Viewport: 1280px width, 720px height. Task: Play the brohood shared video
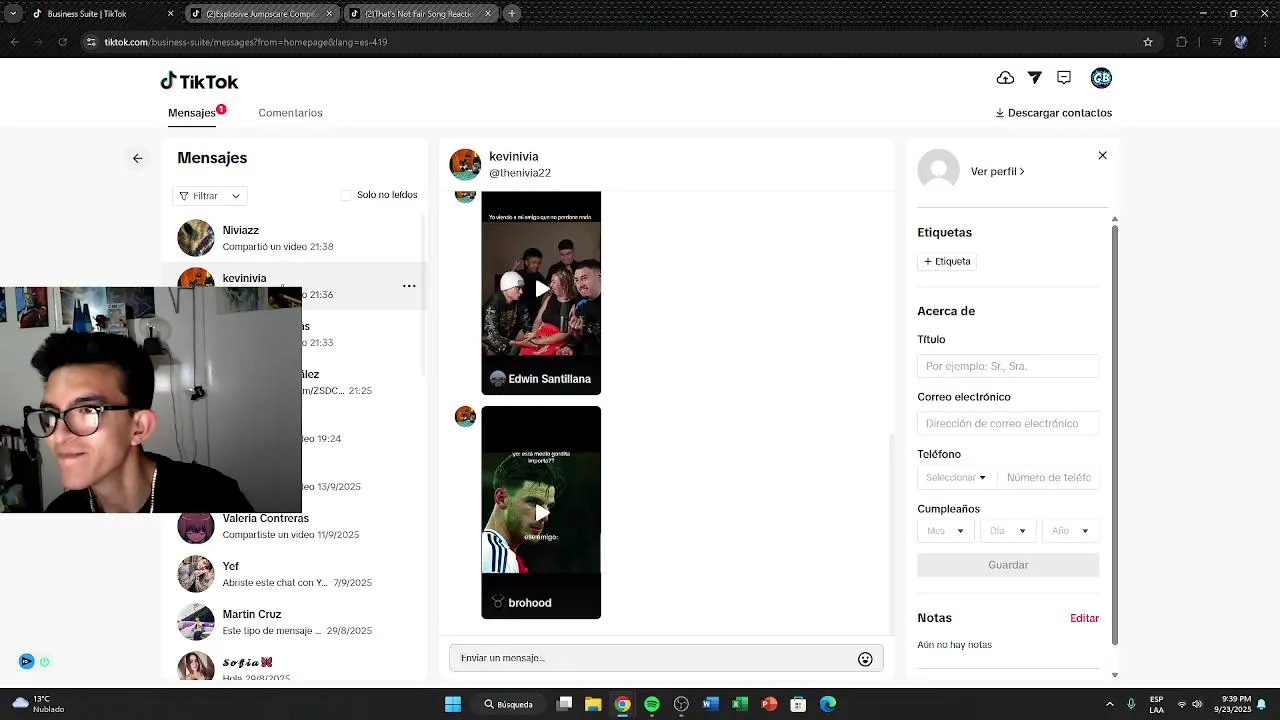tap(541, 512)
